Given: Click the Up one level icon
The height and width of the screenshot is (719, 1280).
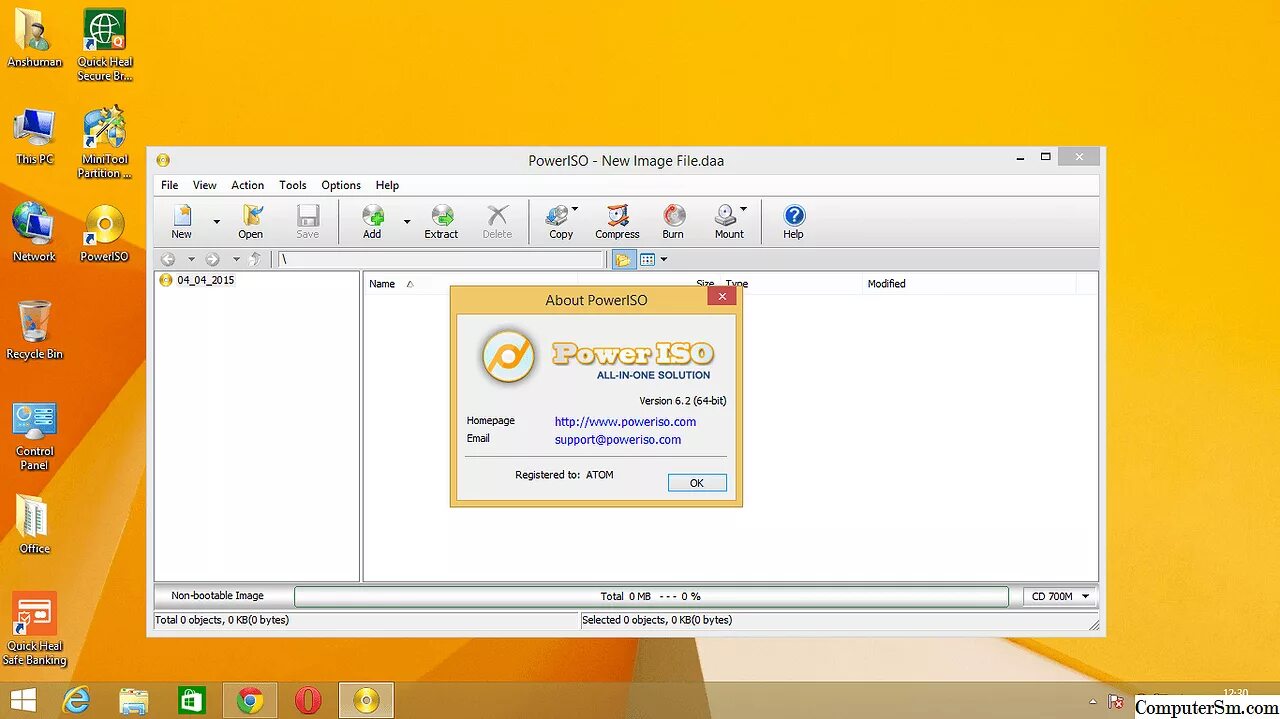Looking at the screenshot, I should (x=256, y=260).
